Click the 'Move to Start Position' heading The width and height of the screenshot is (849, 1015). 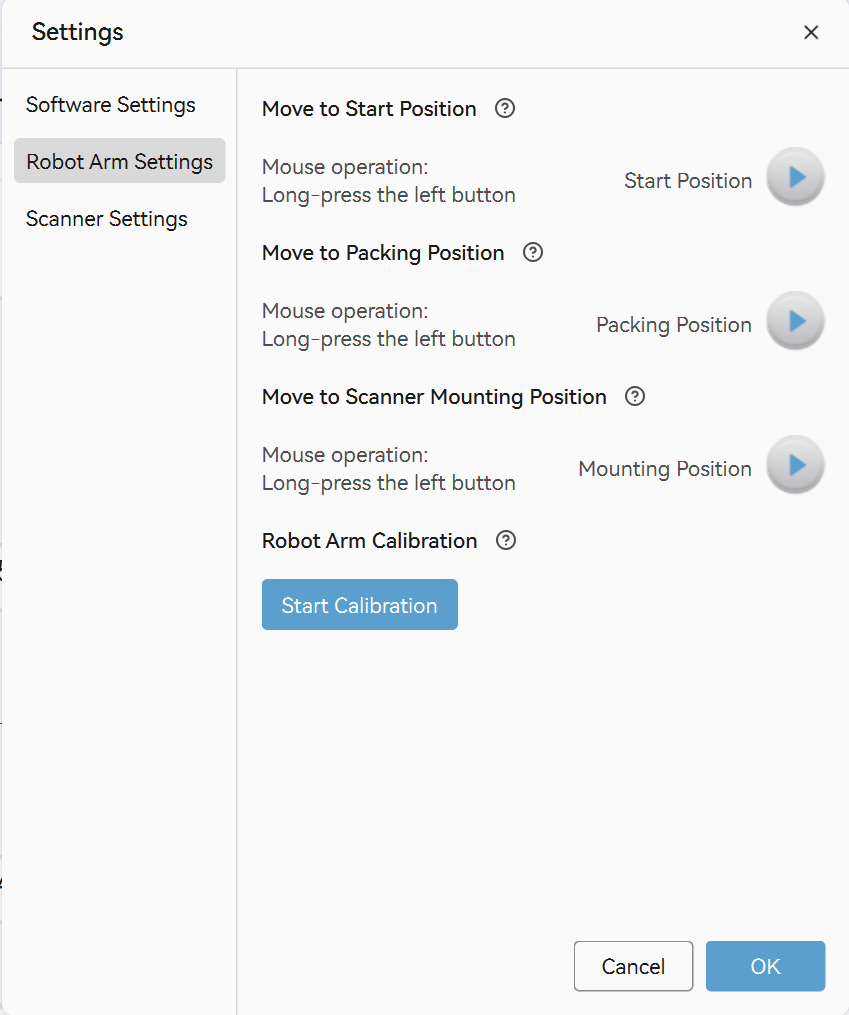coord(369,109)
